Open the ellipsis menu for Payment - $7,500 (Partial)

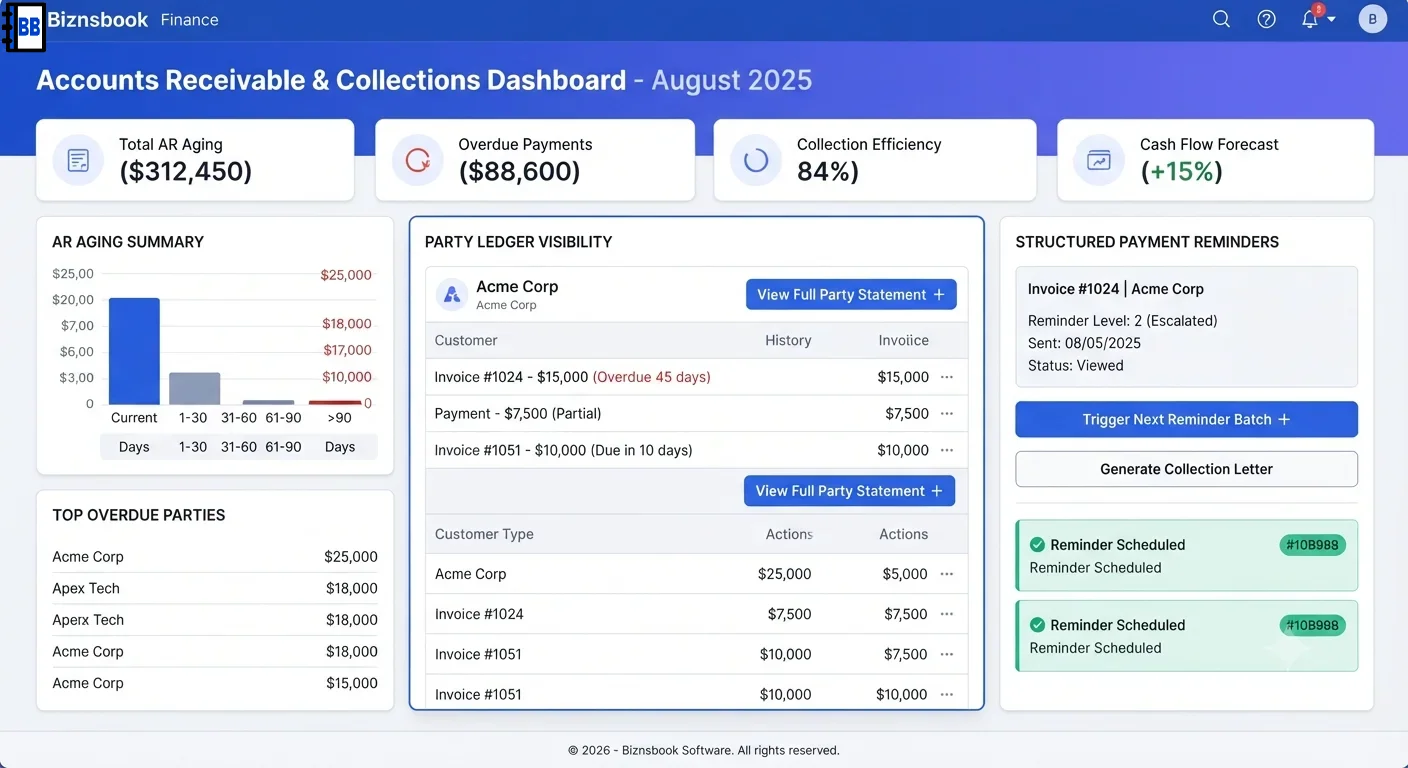pyautogui.click(x=947, y=413)
